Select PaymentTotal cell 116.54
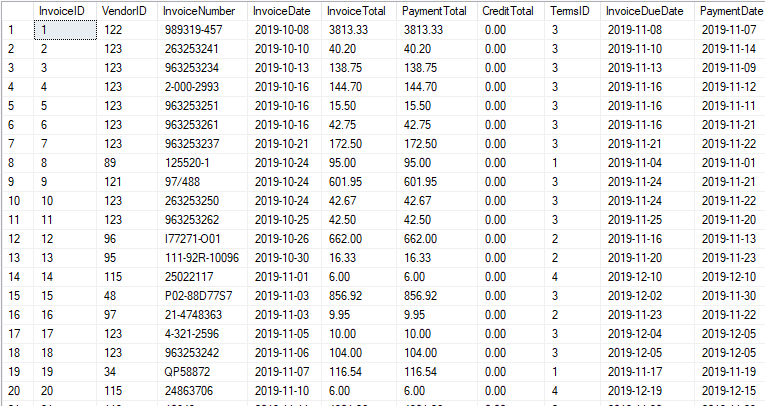Image resolution: width=765 pixels, height=406 pixels. click(x=437, y=372)
